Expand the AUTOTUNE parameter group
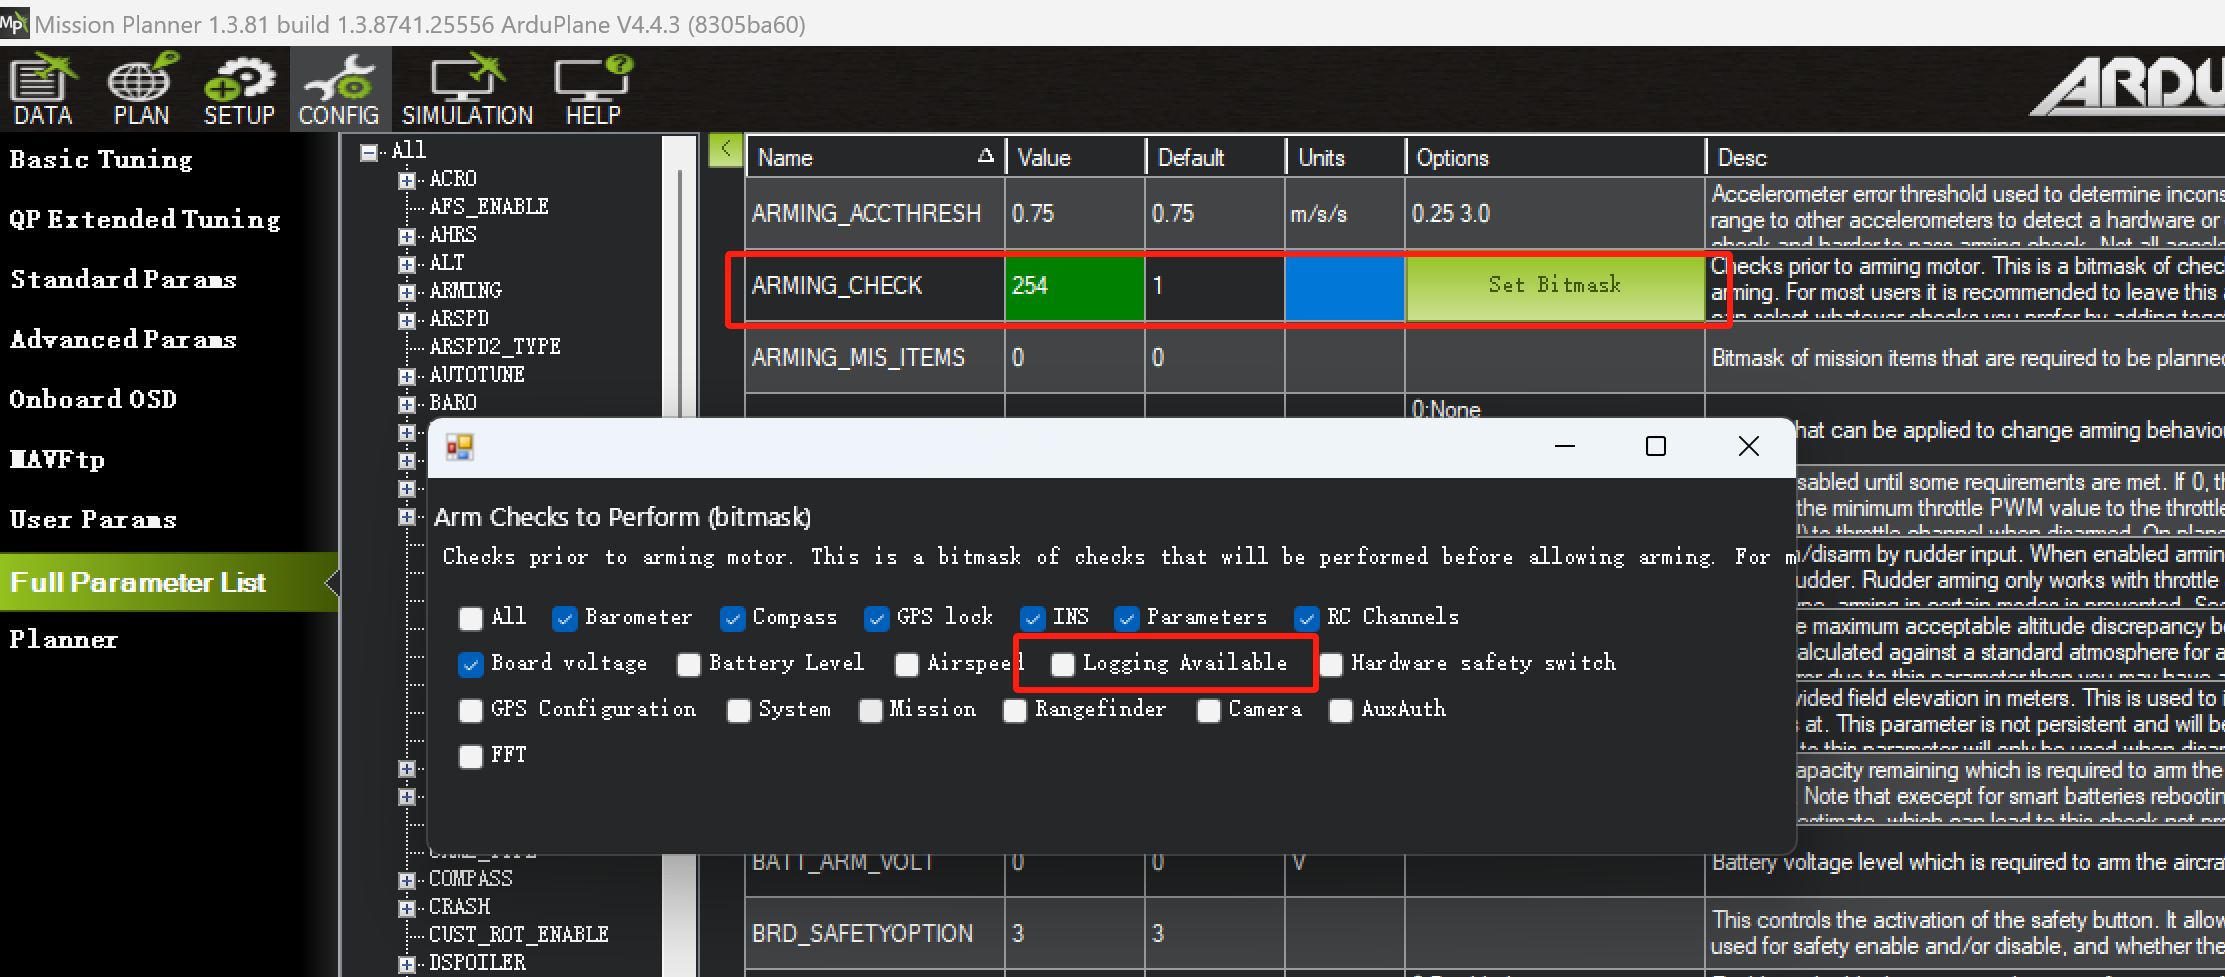2225x977 pixels. tap(406, 376)
